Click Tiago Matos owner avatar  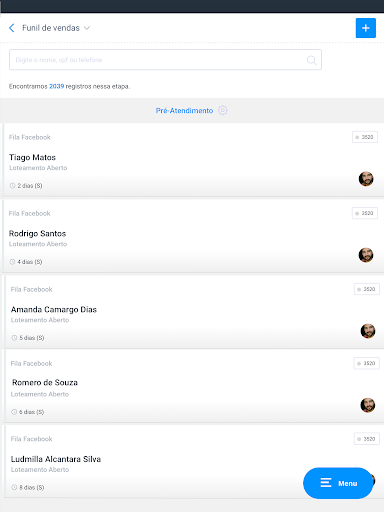[x=366, y=179]
